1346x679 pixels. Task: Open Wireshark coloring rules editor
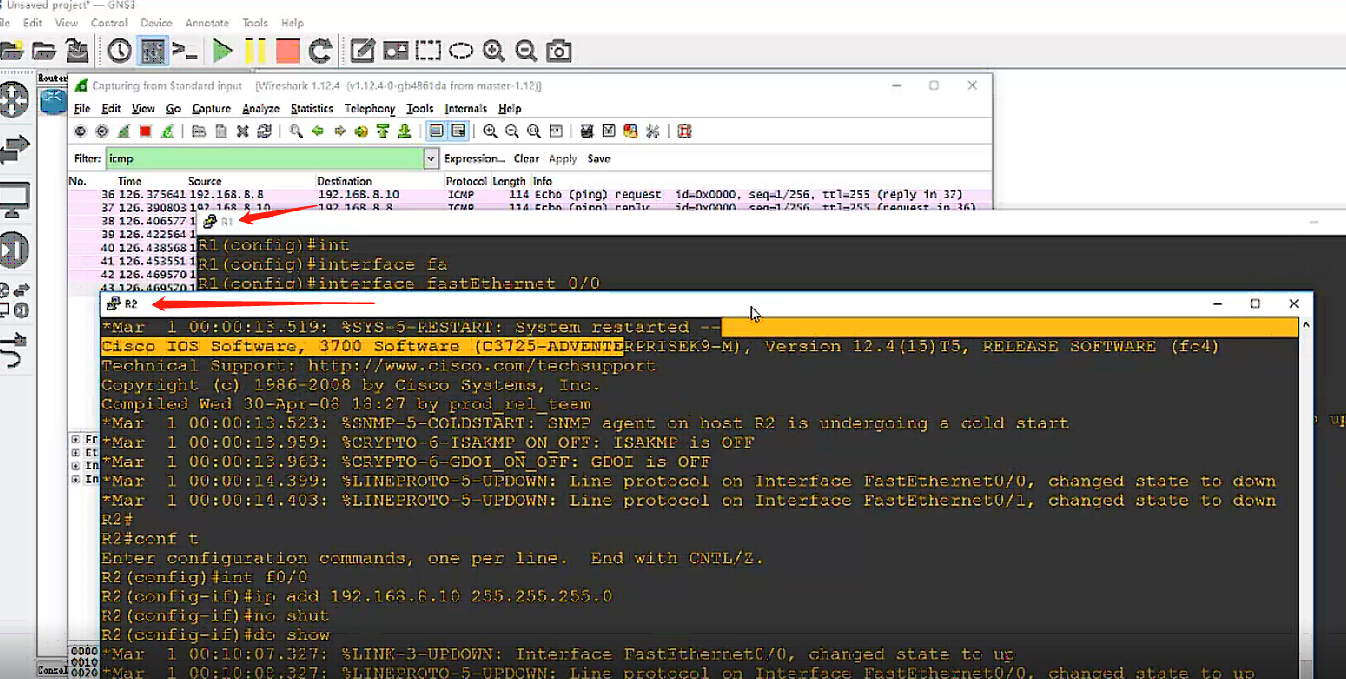pos(631,131)
